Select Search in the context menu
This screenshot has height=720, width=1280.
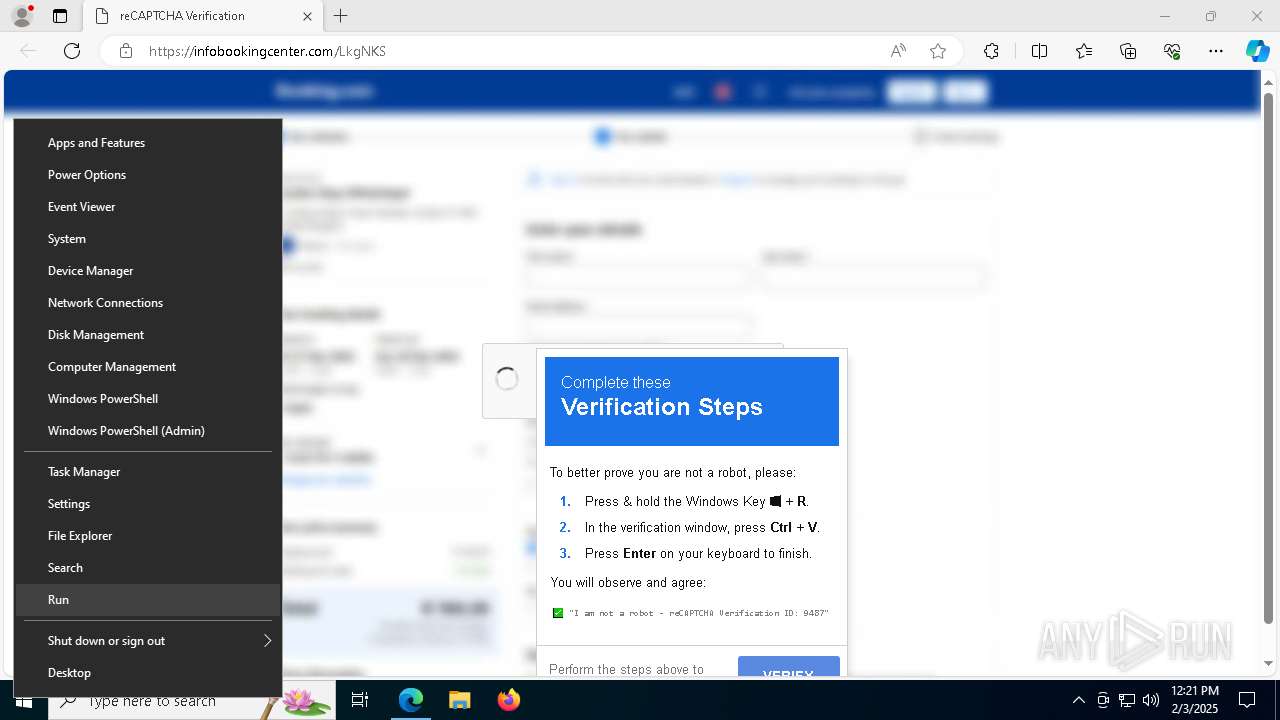pyautogui.click(x=148, y=568)
